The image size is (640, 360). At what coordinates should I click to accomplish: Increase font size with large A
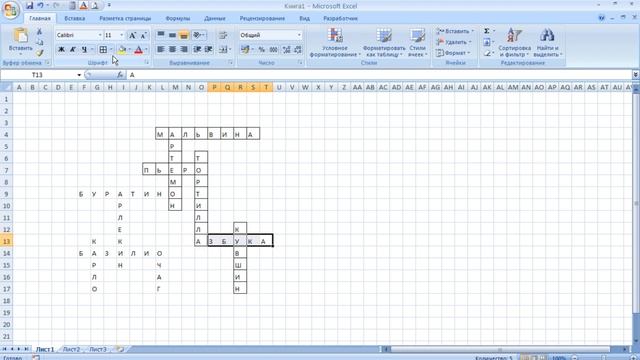(132, 36)
